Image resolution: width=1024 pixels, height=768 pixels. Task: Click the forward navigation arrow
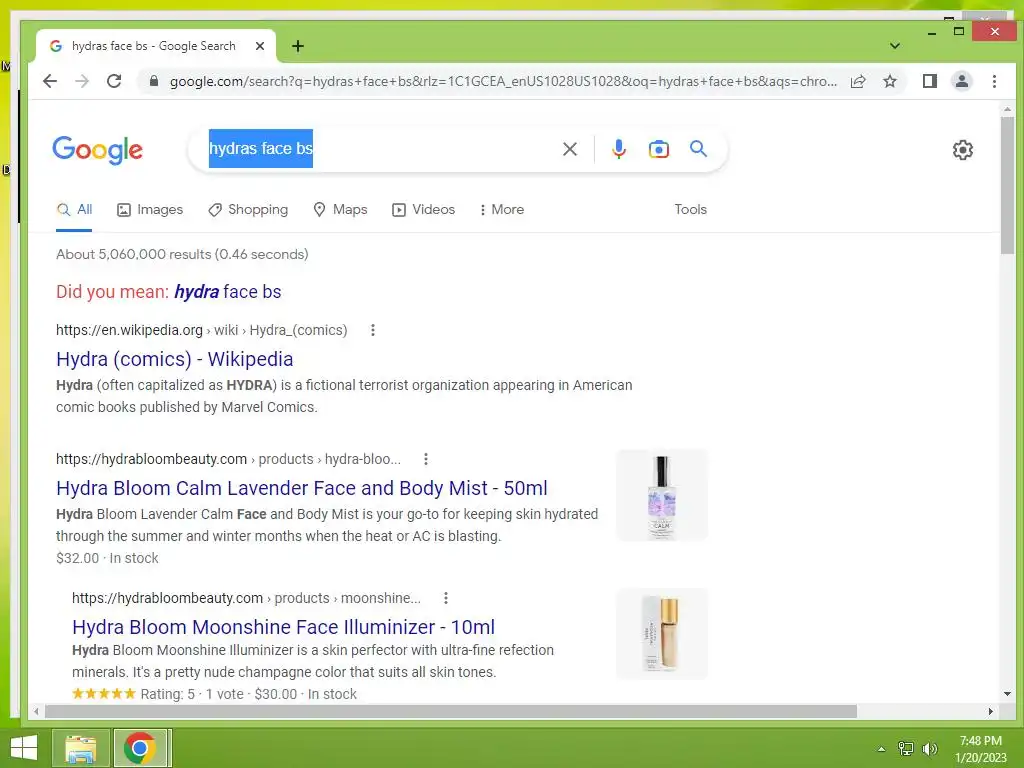(82, 81)
